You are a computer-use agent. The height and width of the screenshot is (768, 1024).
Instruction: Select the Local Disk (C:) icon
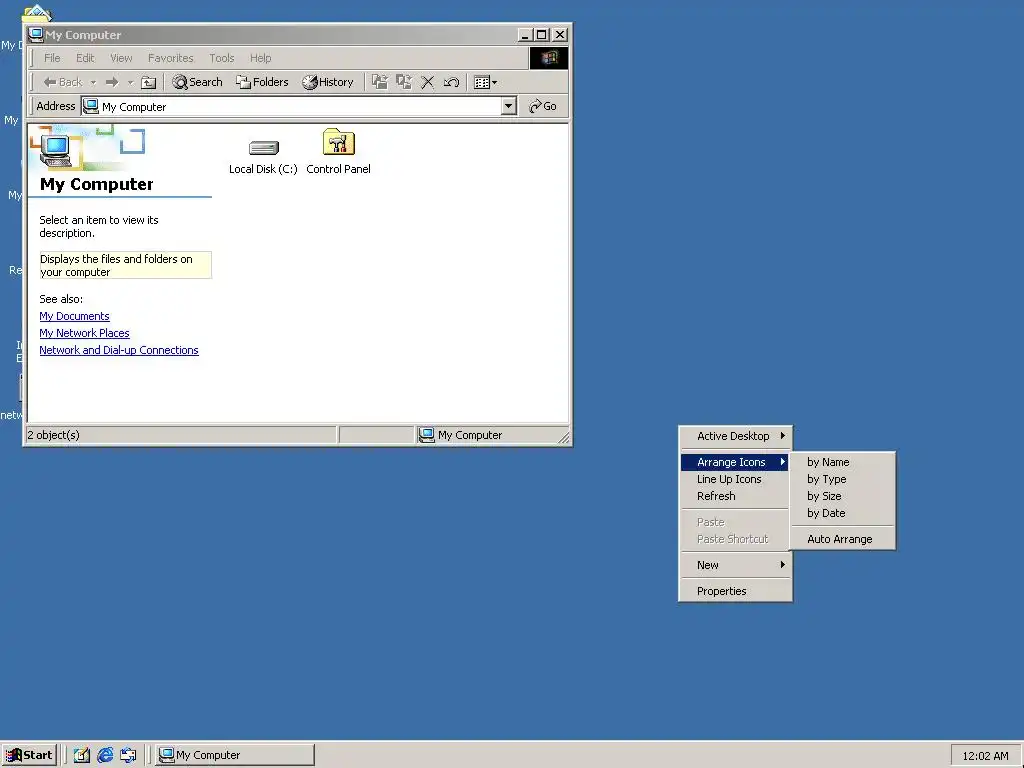pyautogui.click(x=263, y=155)
